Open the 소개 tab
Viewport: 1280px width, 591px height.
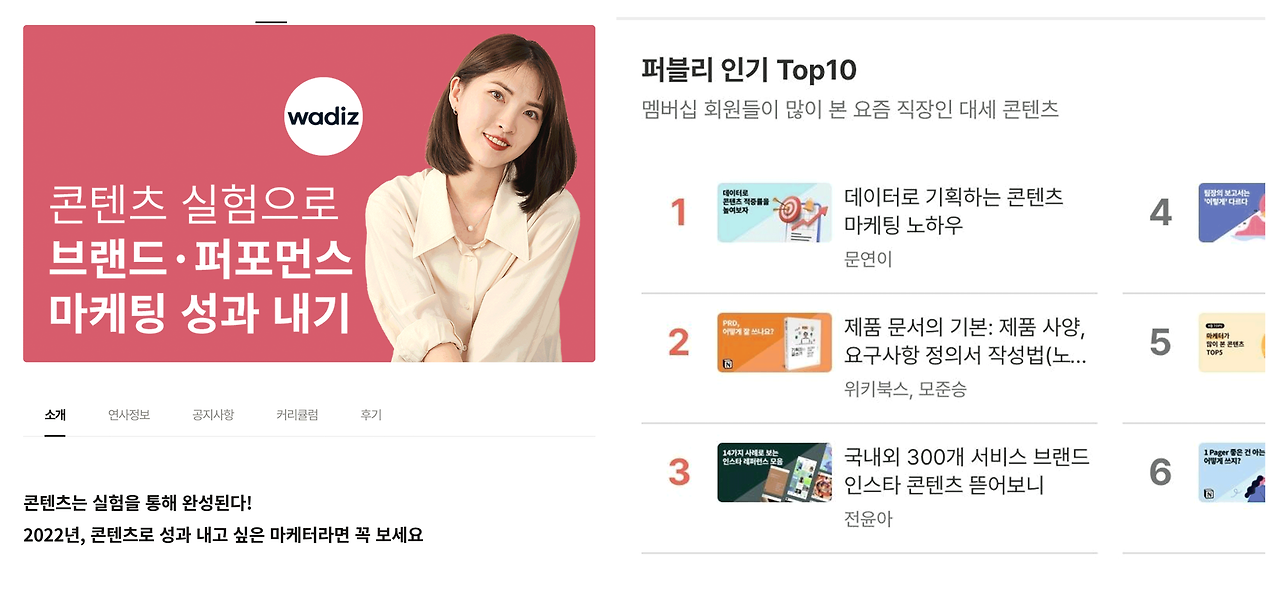click(x=55, y=415)
